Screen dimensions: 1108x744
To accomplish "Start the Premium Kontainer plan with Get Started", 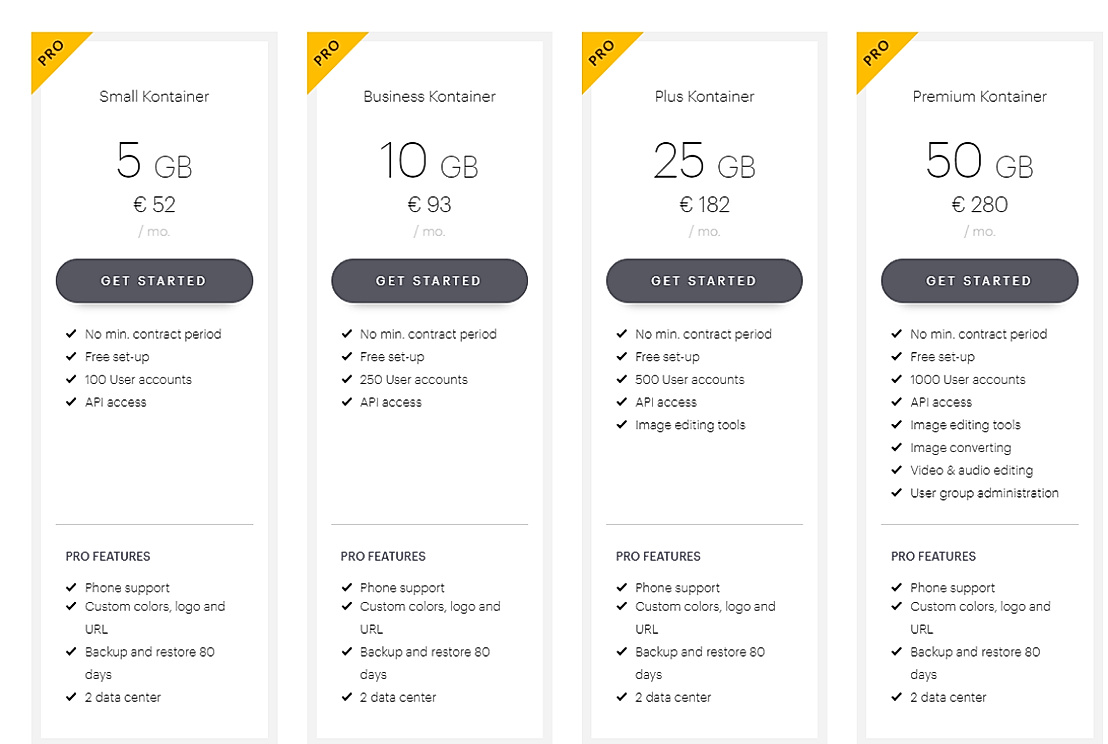I will pos(979,281).
